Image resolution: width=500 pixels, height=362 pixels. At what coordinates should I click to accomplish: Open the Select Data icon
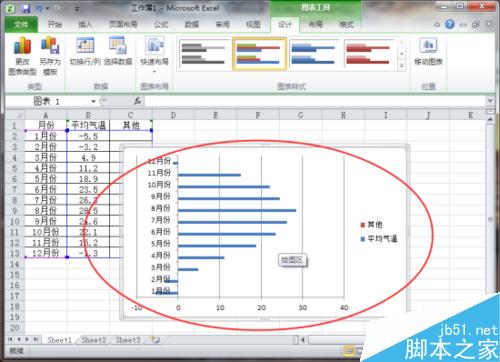click(118, 51)
